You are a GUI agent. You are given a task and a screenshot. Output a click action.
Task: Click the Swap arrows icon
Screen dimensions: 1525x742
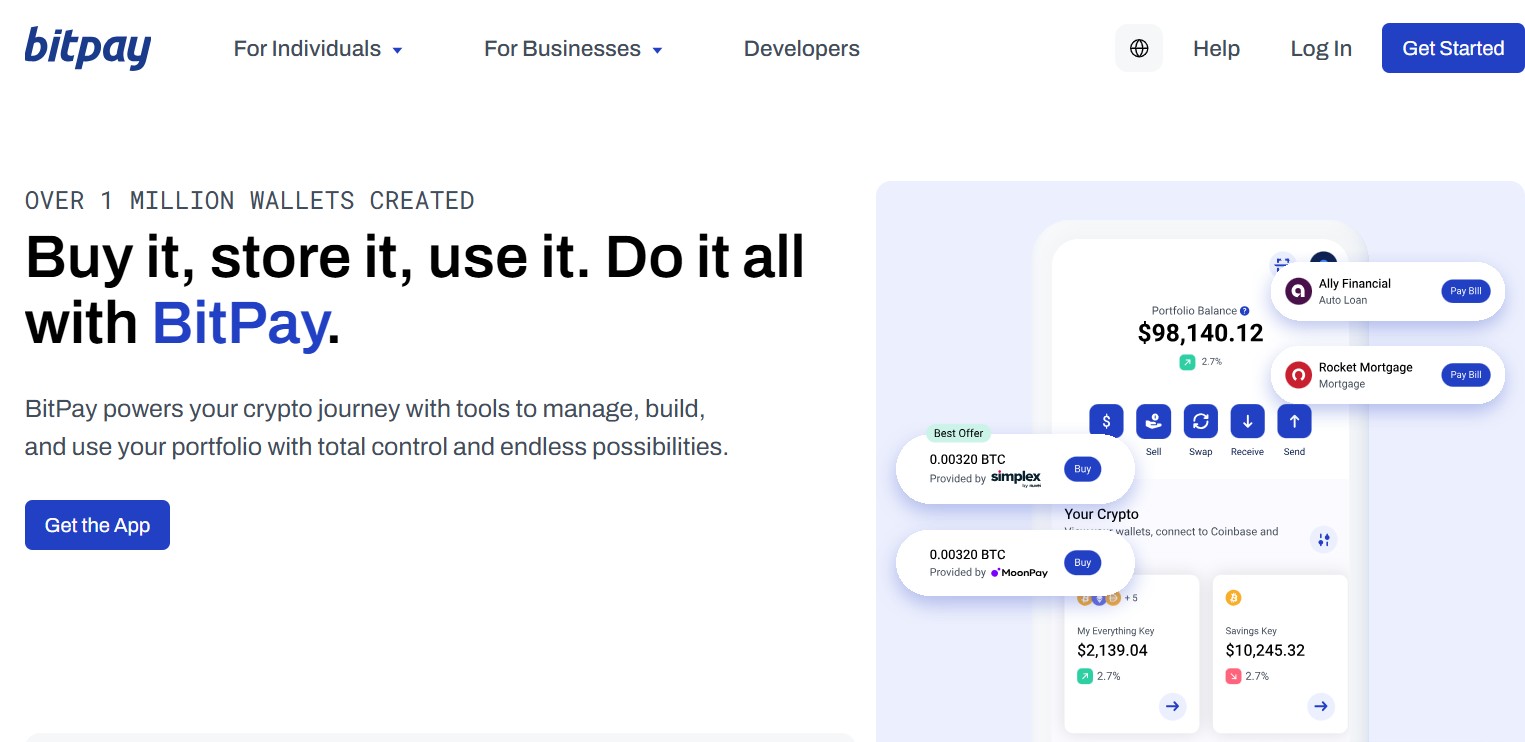[x=1201, y=421]
